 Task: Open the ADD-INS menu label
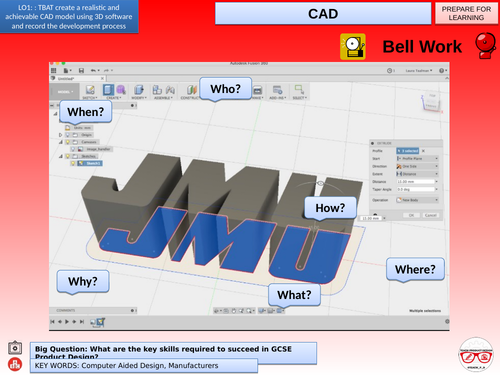point(278,98)
